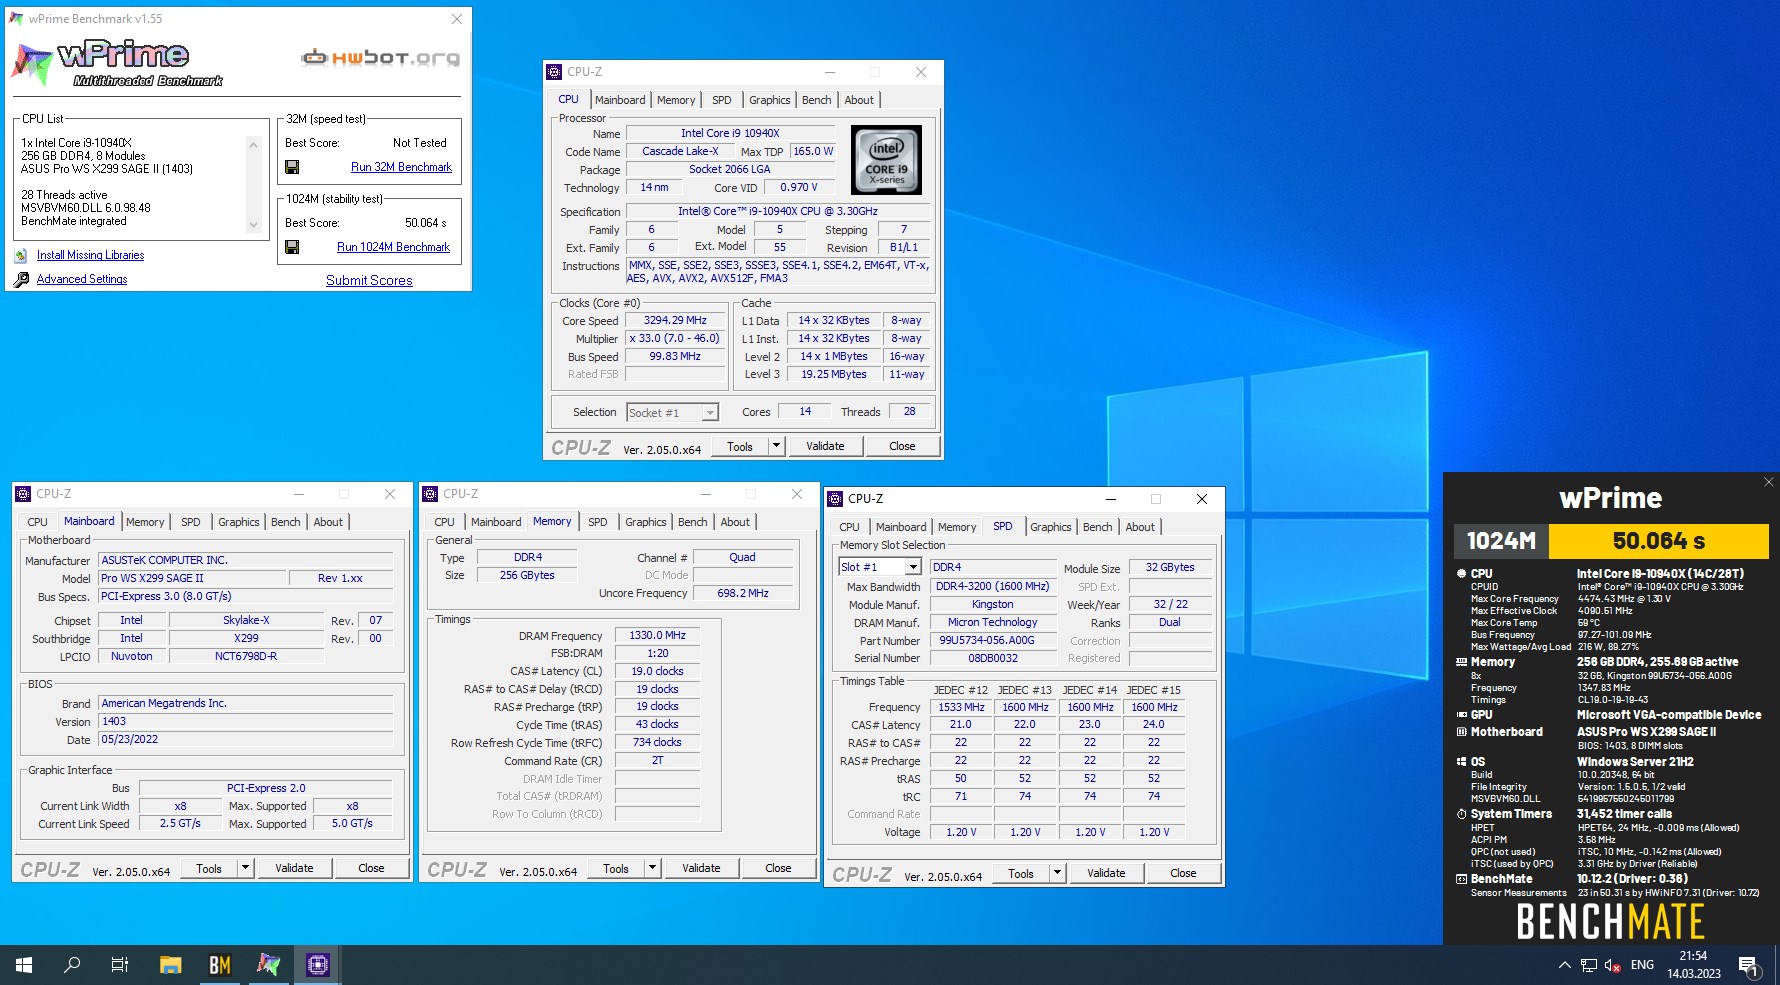Open the notification center icon
Image resolution: width=1780 pixels, height=985 pixels.
point(1748,965)
